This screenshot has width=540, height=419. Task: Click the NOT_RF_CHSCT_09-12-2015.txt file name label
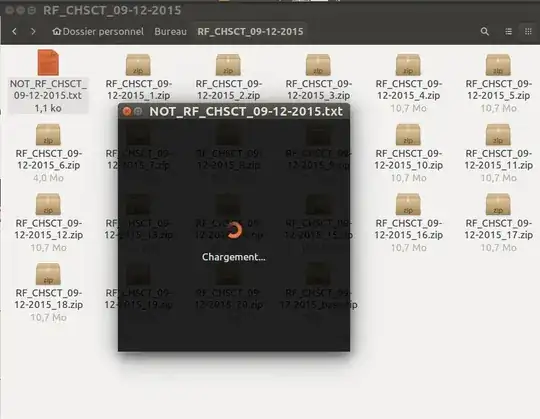pos(48,90)
